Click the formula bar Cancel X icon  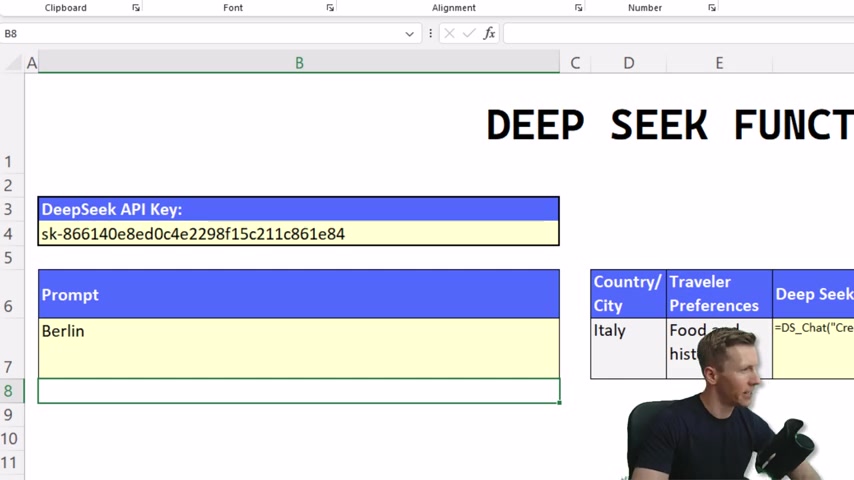[449, 34]
